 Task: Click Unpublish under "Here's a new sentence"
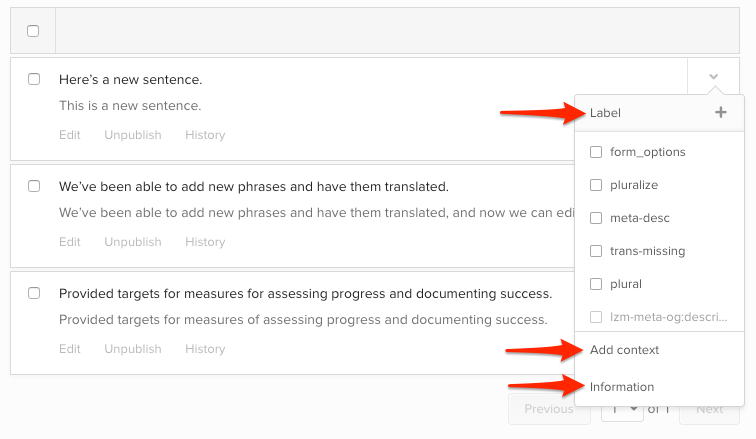132,135
